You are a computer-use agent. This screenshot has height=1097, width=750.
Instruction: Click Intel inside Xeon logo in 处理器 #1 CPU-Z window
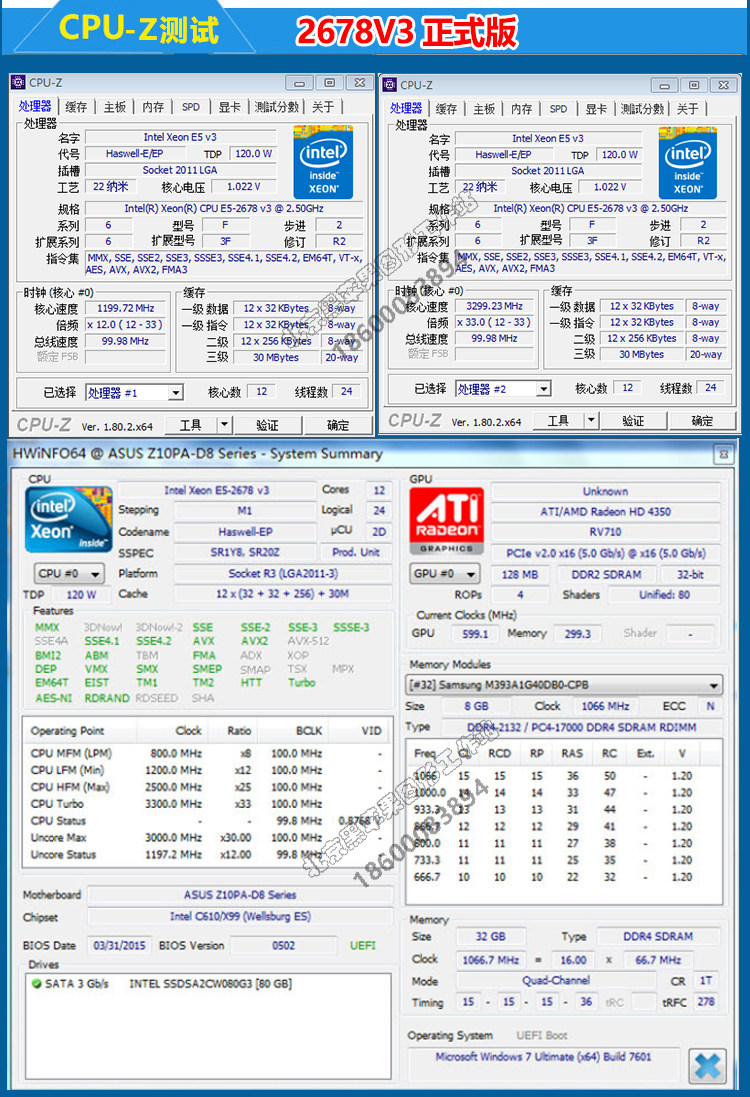[x=323, y=162]
